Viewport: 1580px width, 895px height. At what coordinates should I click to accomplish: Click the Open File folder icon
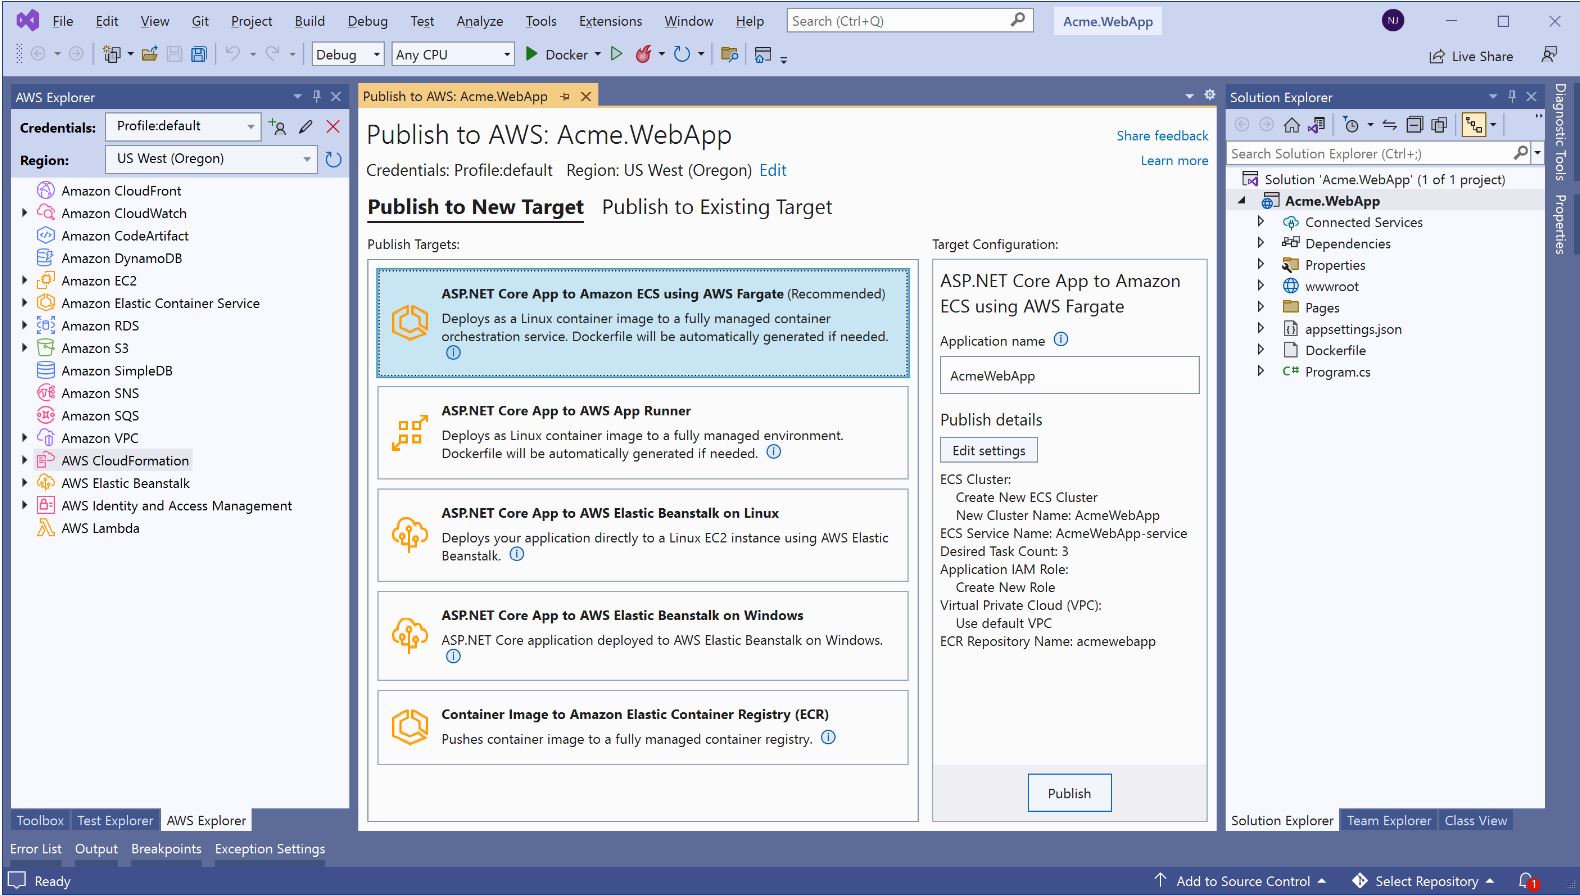150,54
